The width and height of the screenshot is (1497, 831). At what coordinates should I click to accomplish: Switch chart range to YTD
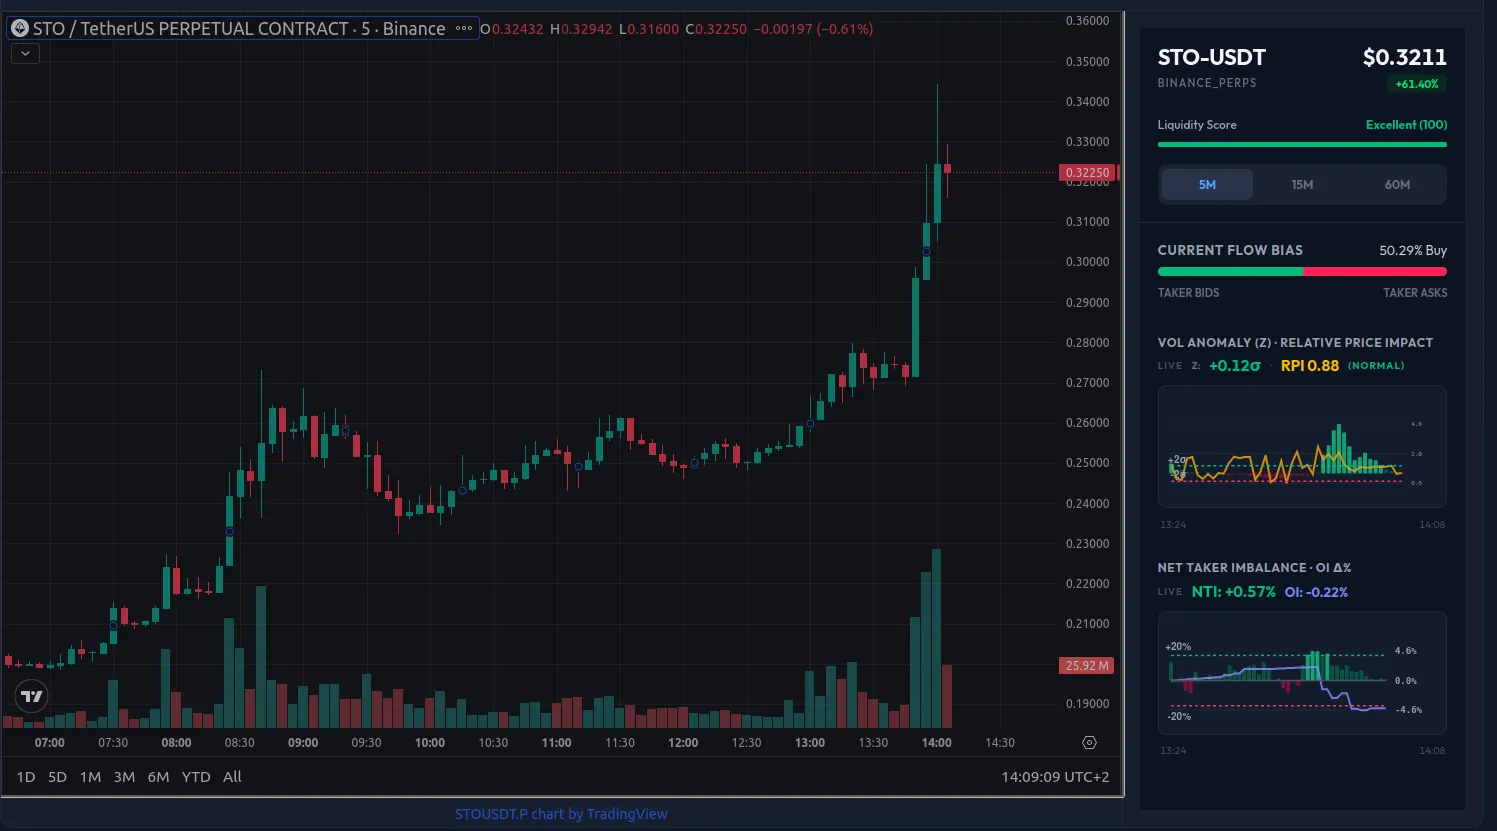pyautogui.click(x=196, y=776)
